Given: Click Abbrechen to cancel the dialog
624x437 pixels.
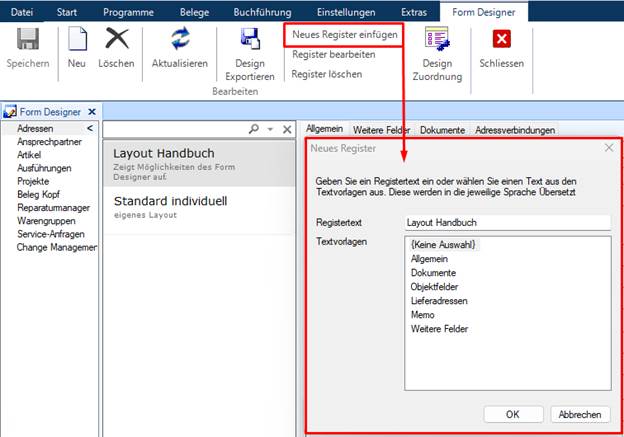Looking at the screenshot, I should tap(580, 414).
